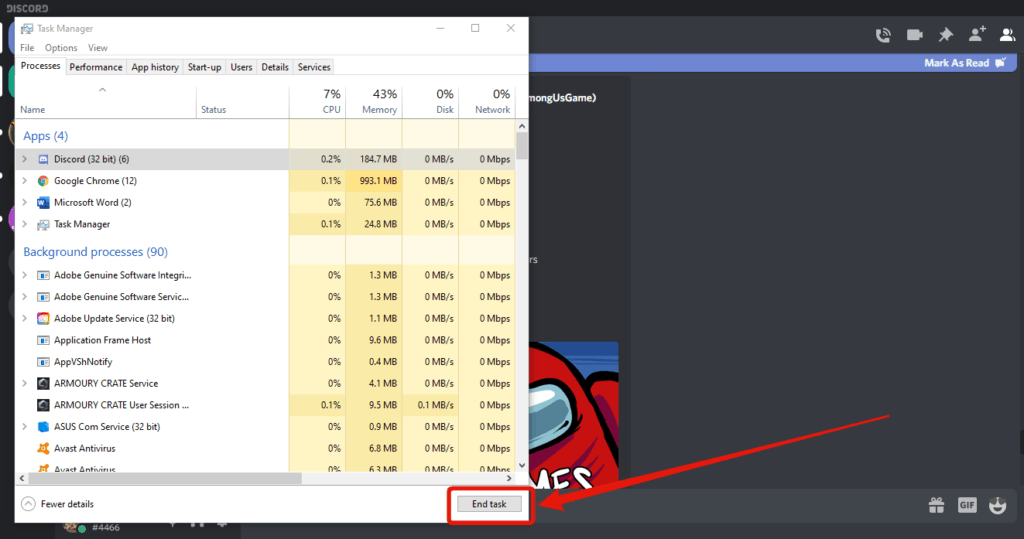Click the scroll left arrow
Image resolution: width=1024 pixels, height=539 pixels.
[22, 478]
